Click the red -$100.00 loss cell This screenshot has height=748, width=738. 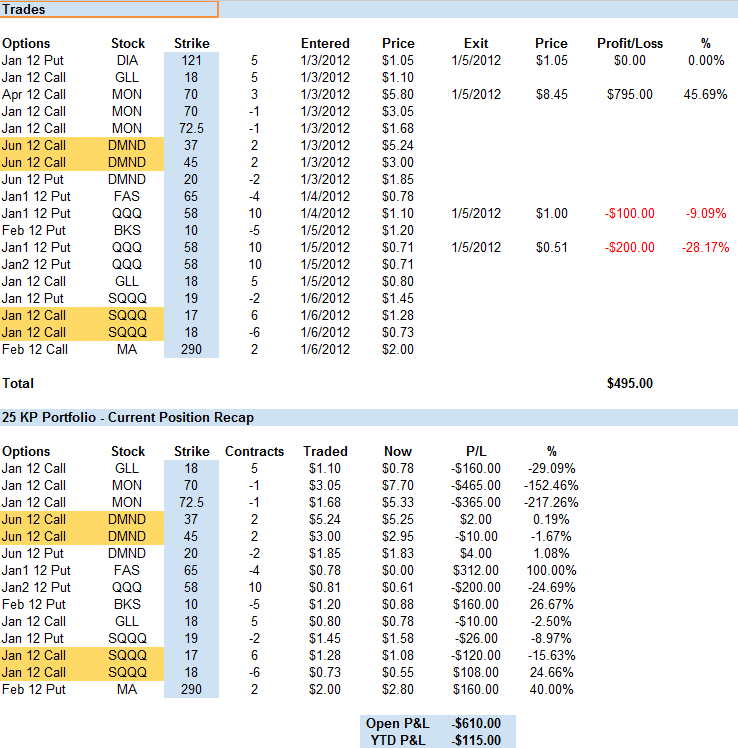tap(629, 213)
